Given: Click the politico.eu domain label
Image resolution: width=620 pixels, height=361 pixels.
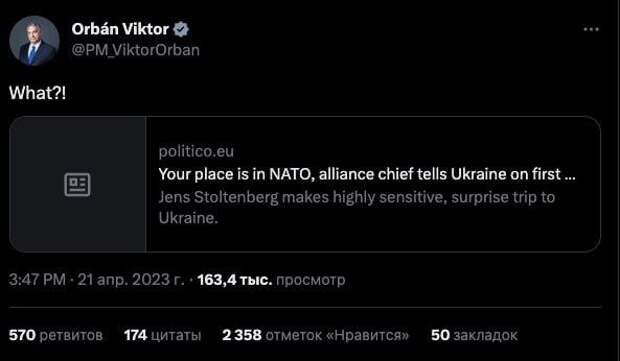Looking at the screenshot, I should 196,151.
